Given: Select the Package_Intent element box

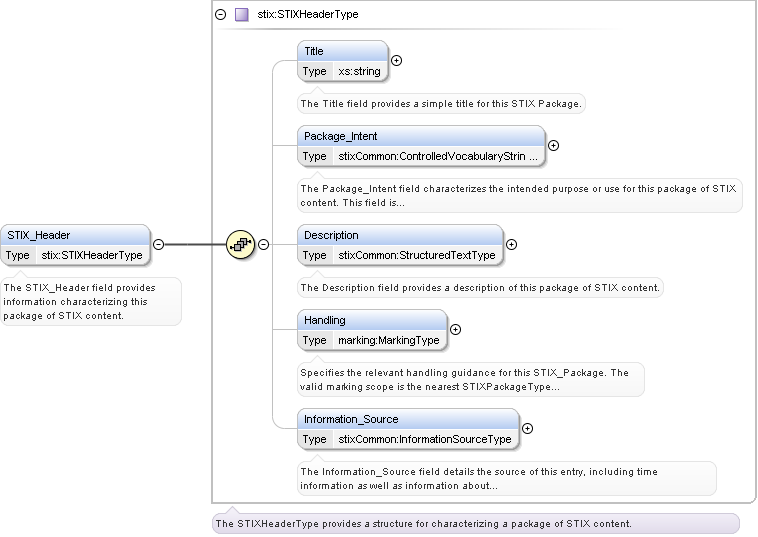Looking at the screenshot, I should [x=420, y=136].
